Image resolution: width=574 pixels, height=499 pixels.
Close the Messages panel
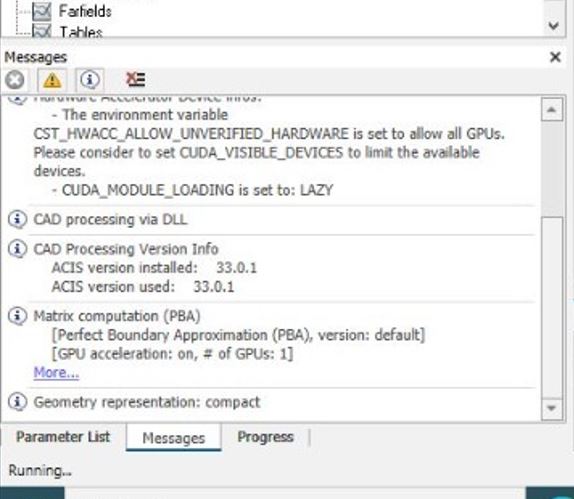[555, 57]
